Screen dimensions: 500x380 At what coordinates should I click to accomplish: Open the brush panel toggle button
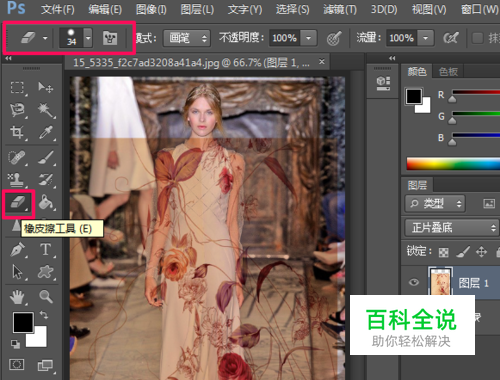(x=110, y=38)
